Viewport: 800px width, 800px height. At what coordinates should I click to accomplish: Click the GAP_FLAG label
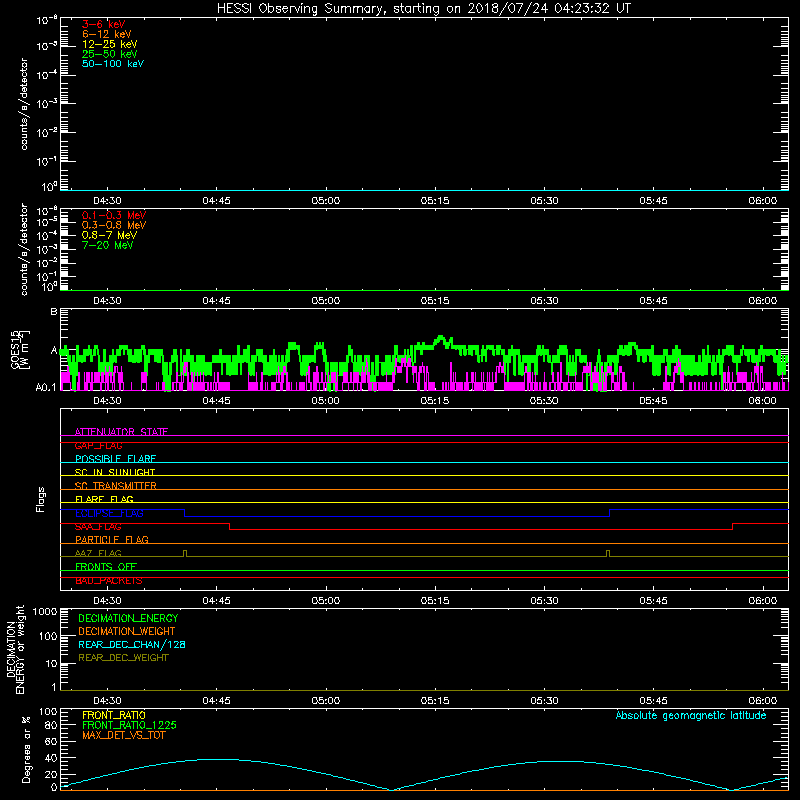pos(98,445)
